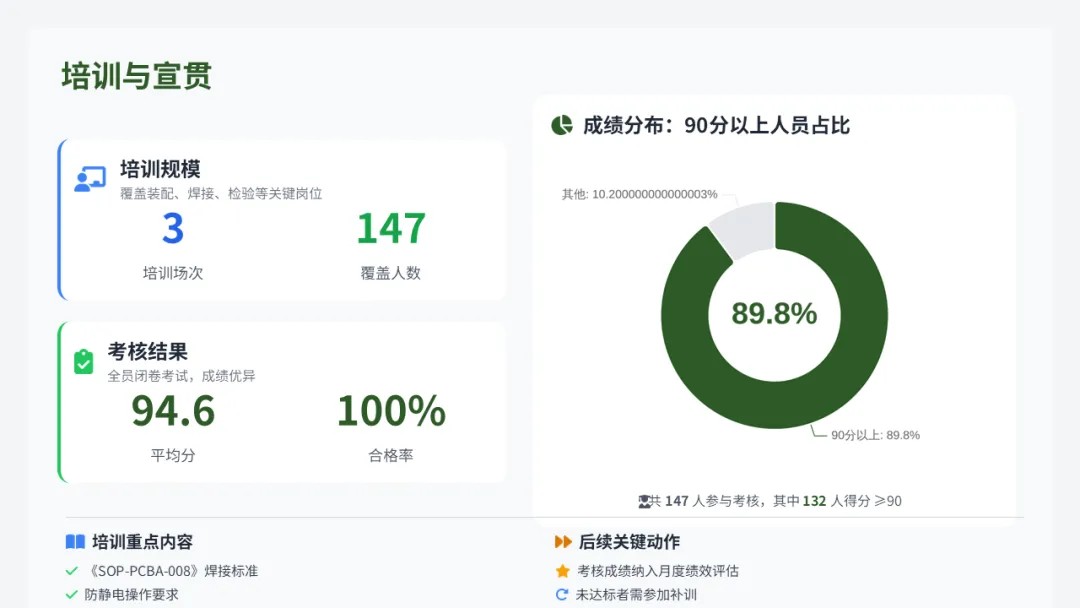Click the 89.8% center label of donut

(774, 314)
